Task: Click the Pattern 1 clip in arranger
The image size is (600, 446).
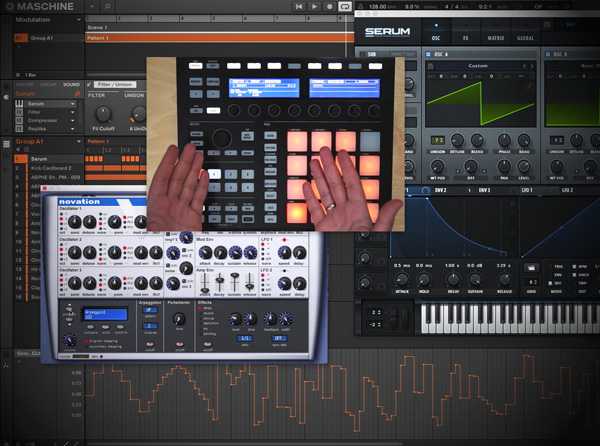Action: point(219,38)
